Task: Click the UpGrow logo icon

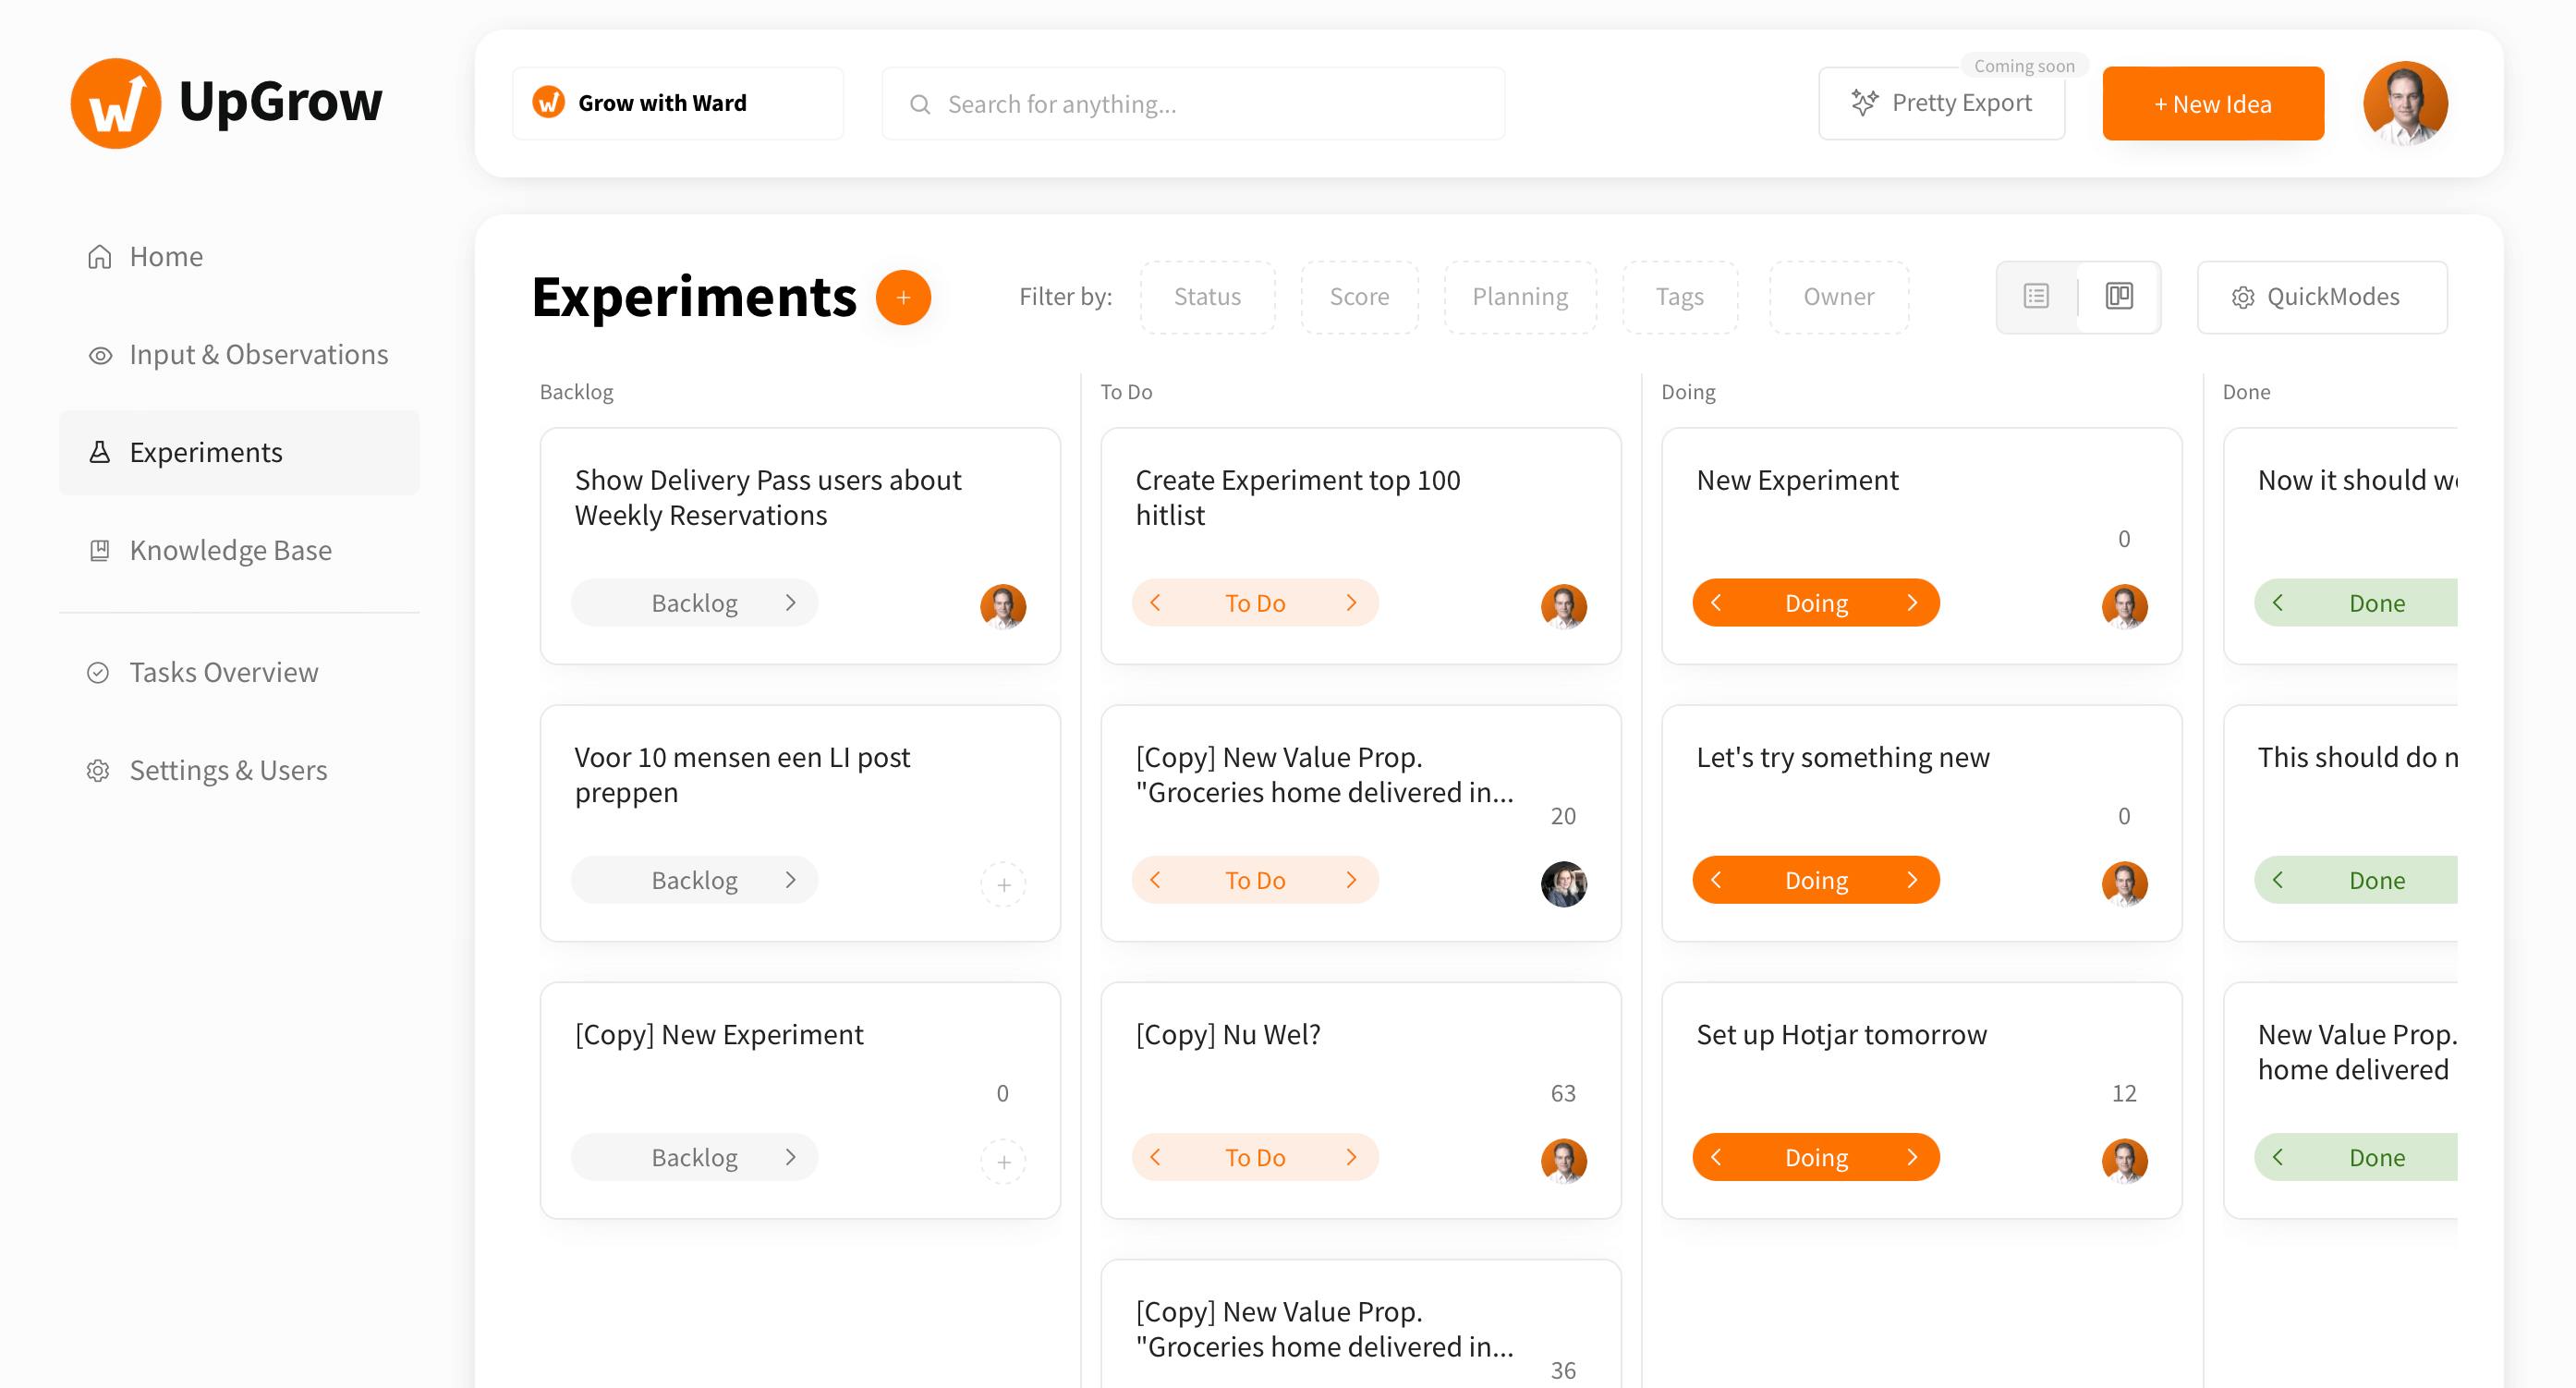Action: click(115, 103)
